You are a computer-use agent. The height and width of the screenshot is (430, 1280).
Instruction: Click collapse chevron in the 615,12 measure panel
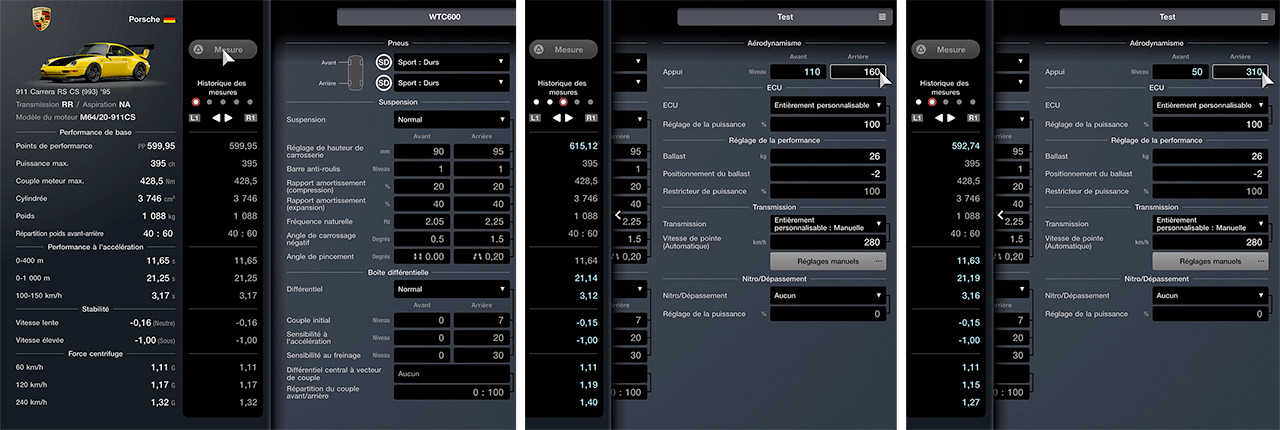pyautogui.click(x=619, y=215)
